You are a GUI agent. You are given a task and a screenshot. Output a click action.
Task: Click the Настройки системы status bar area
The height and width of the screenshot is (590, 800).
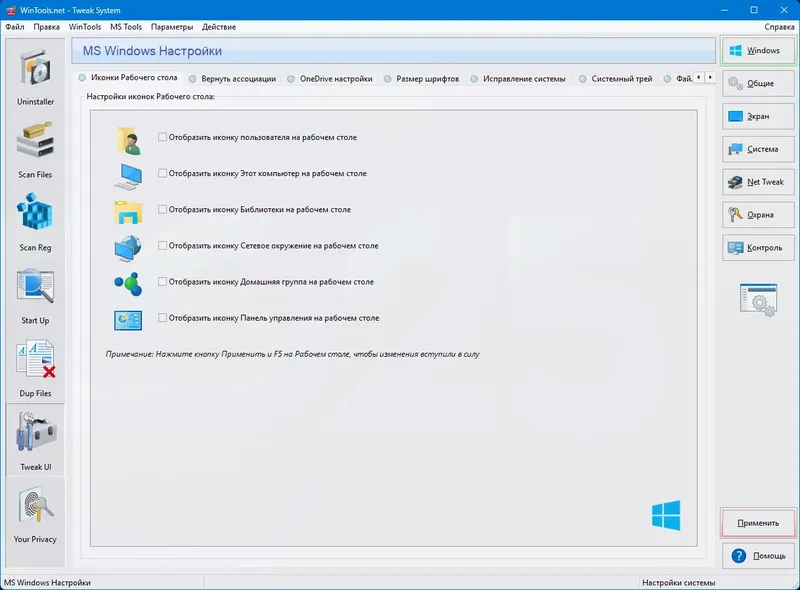[680, 580]
